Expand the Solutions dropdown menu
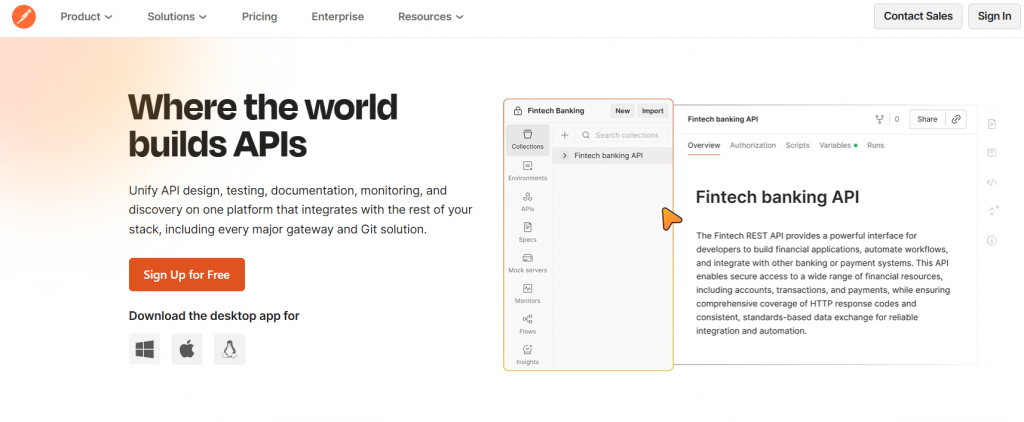Image resolution: width=1024 pixels, height=422 pixels. coord(177,17)
